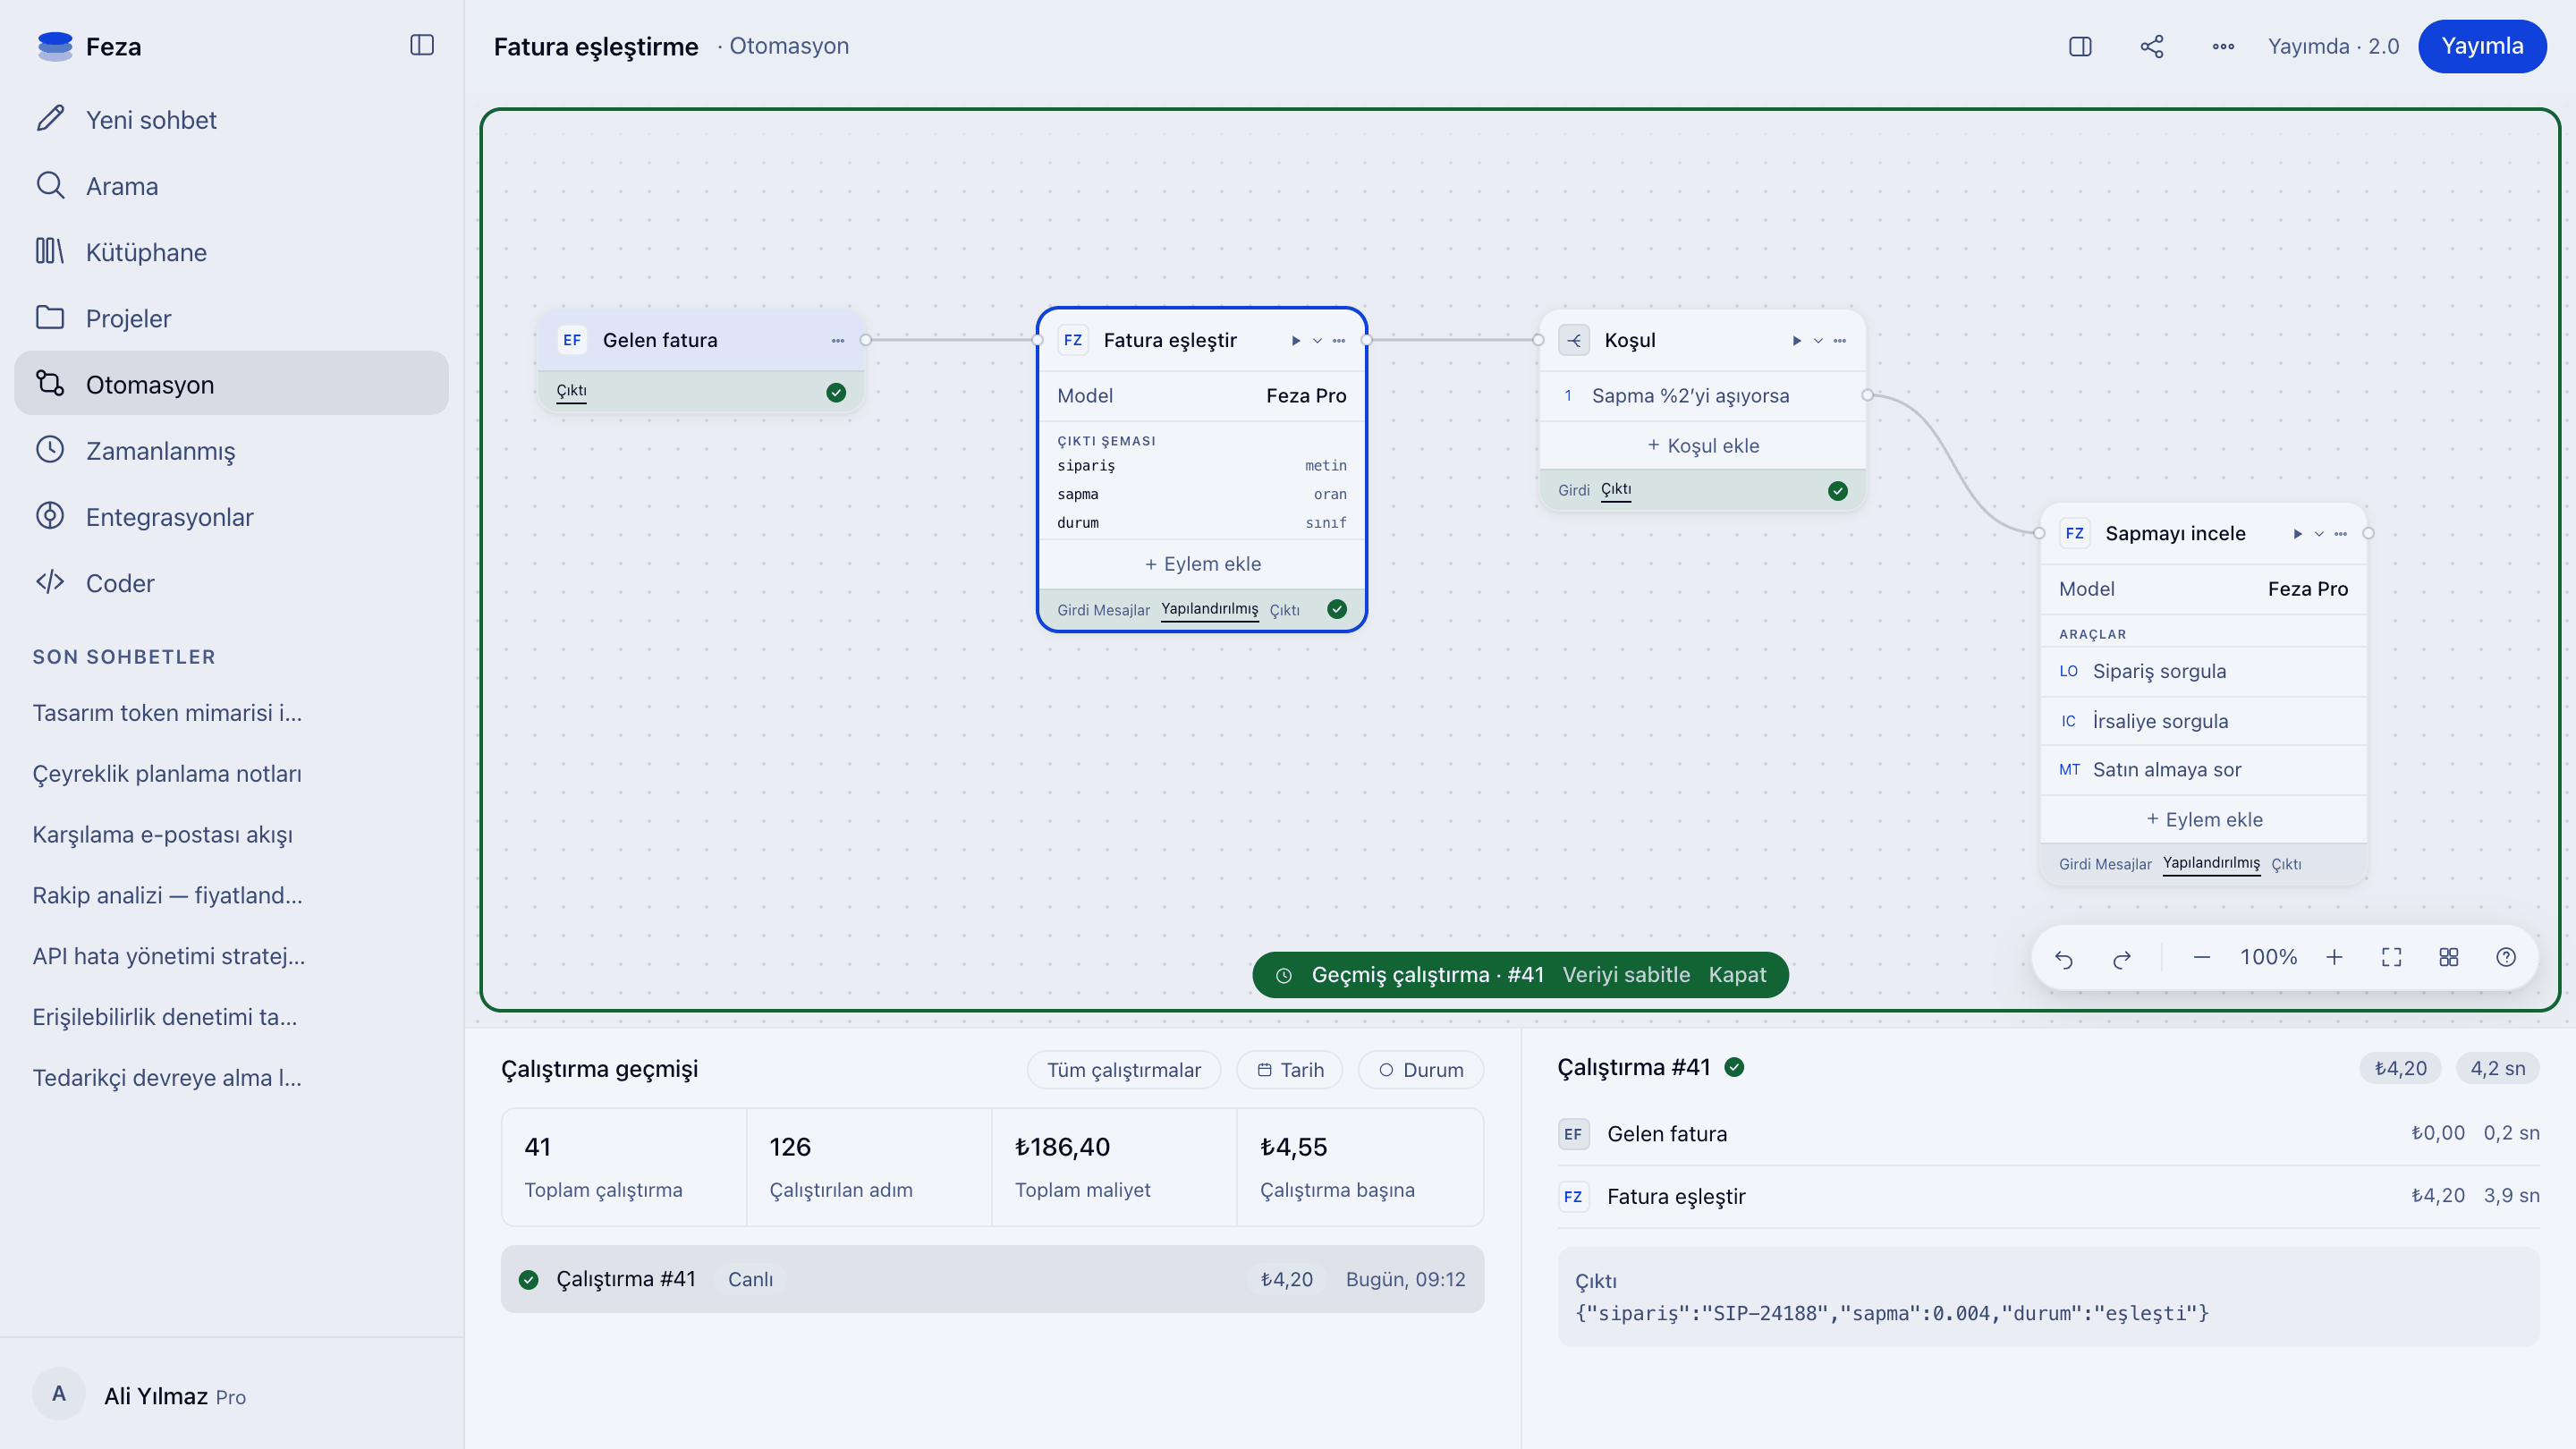Switch to Mesajlar tab in Fatura eşleştir node
Viewport: 2576px width, 1449px height.
(x=1121, y=610)
